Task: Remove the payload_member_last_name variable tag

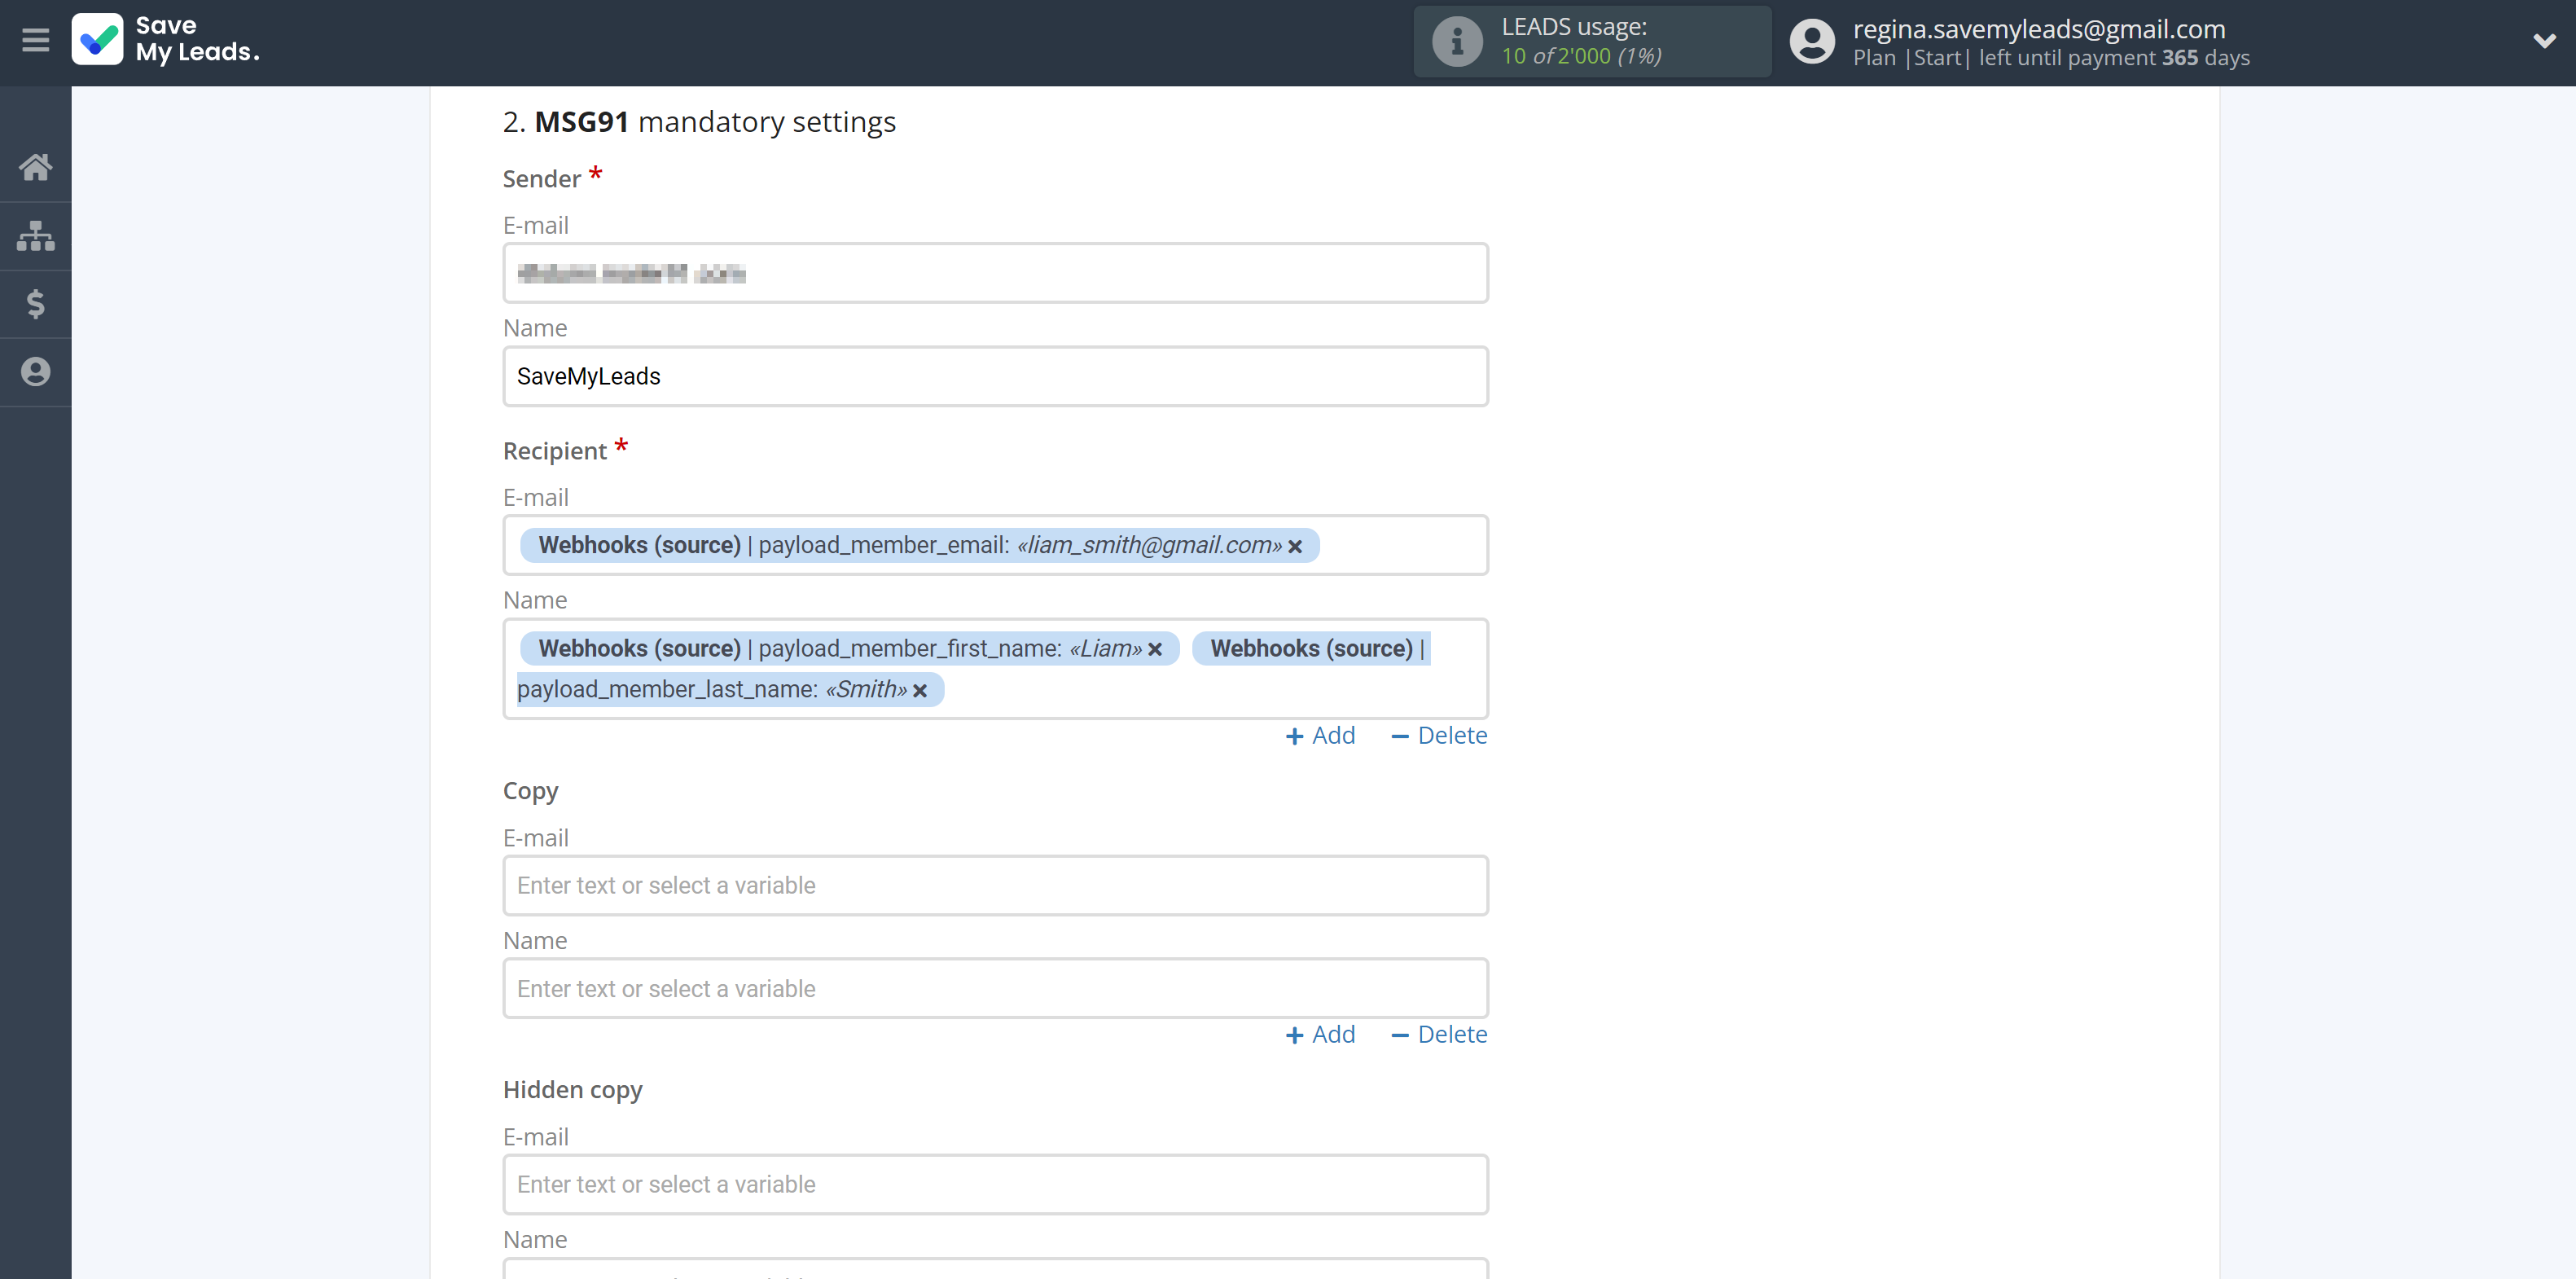Action: 920,691
